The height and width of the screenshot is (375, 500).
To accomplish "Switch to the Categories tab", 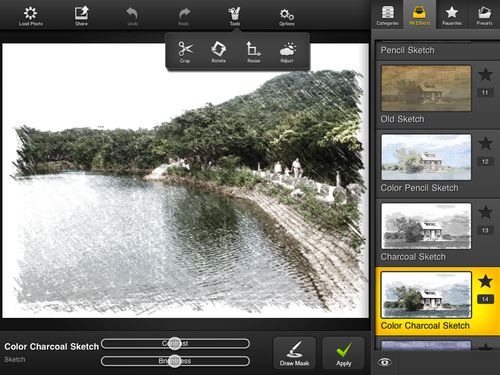I will coord(387,15).
